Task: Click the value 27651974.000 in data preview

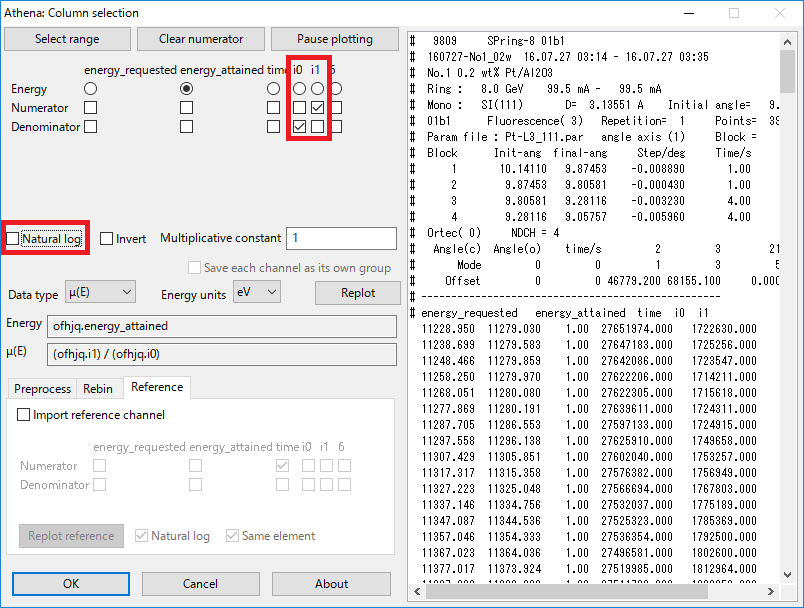Action: point(637,329)
